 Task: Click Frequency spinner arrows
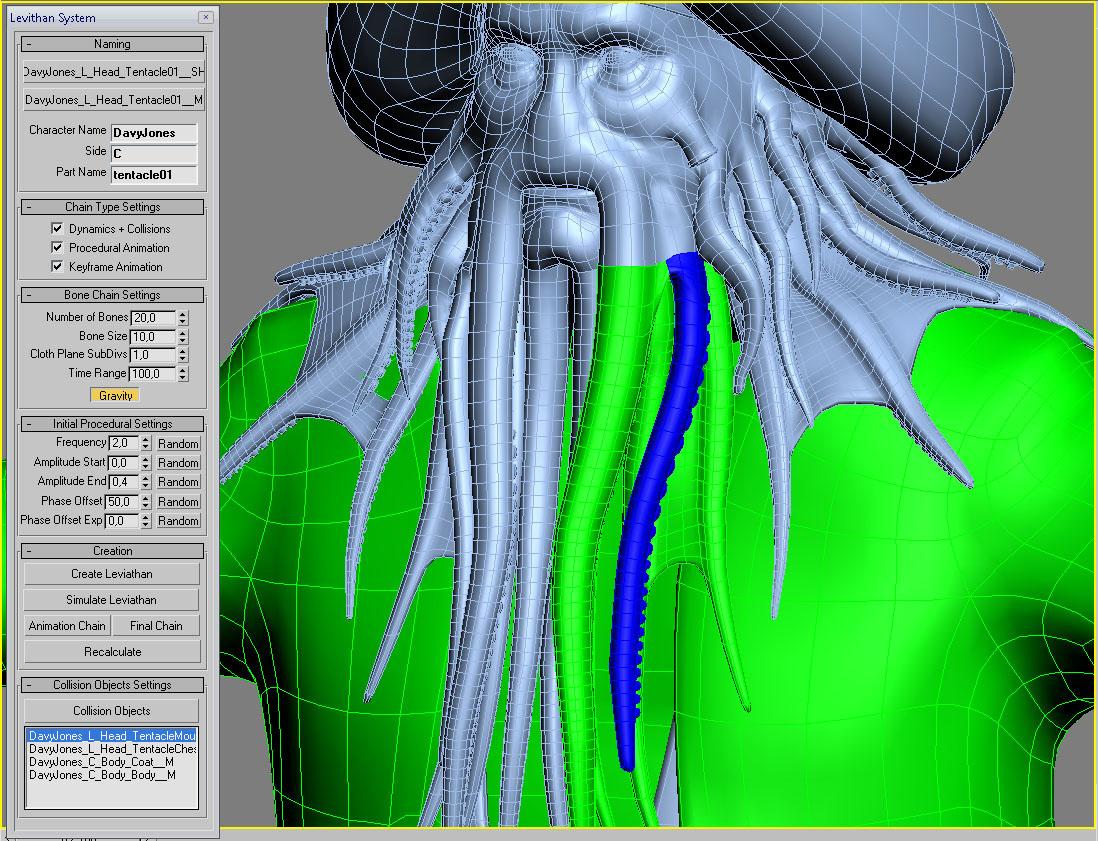(146, 443)
